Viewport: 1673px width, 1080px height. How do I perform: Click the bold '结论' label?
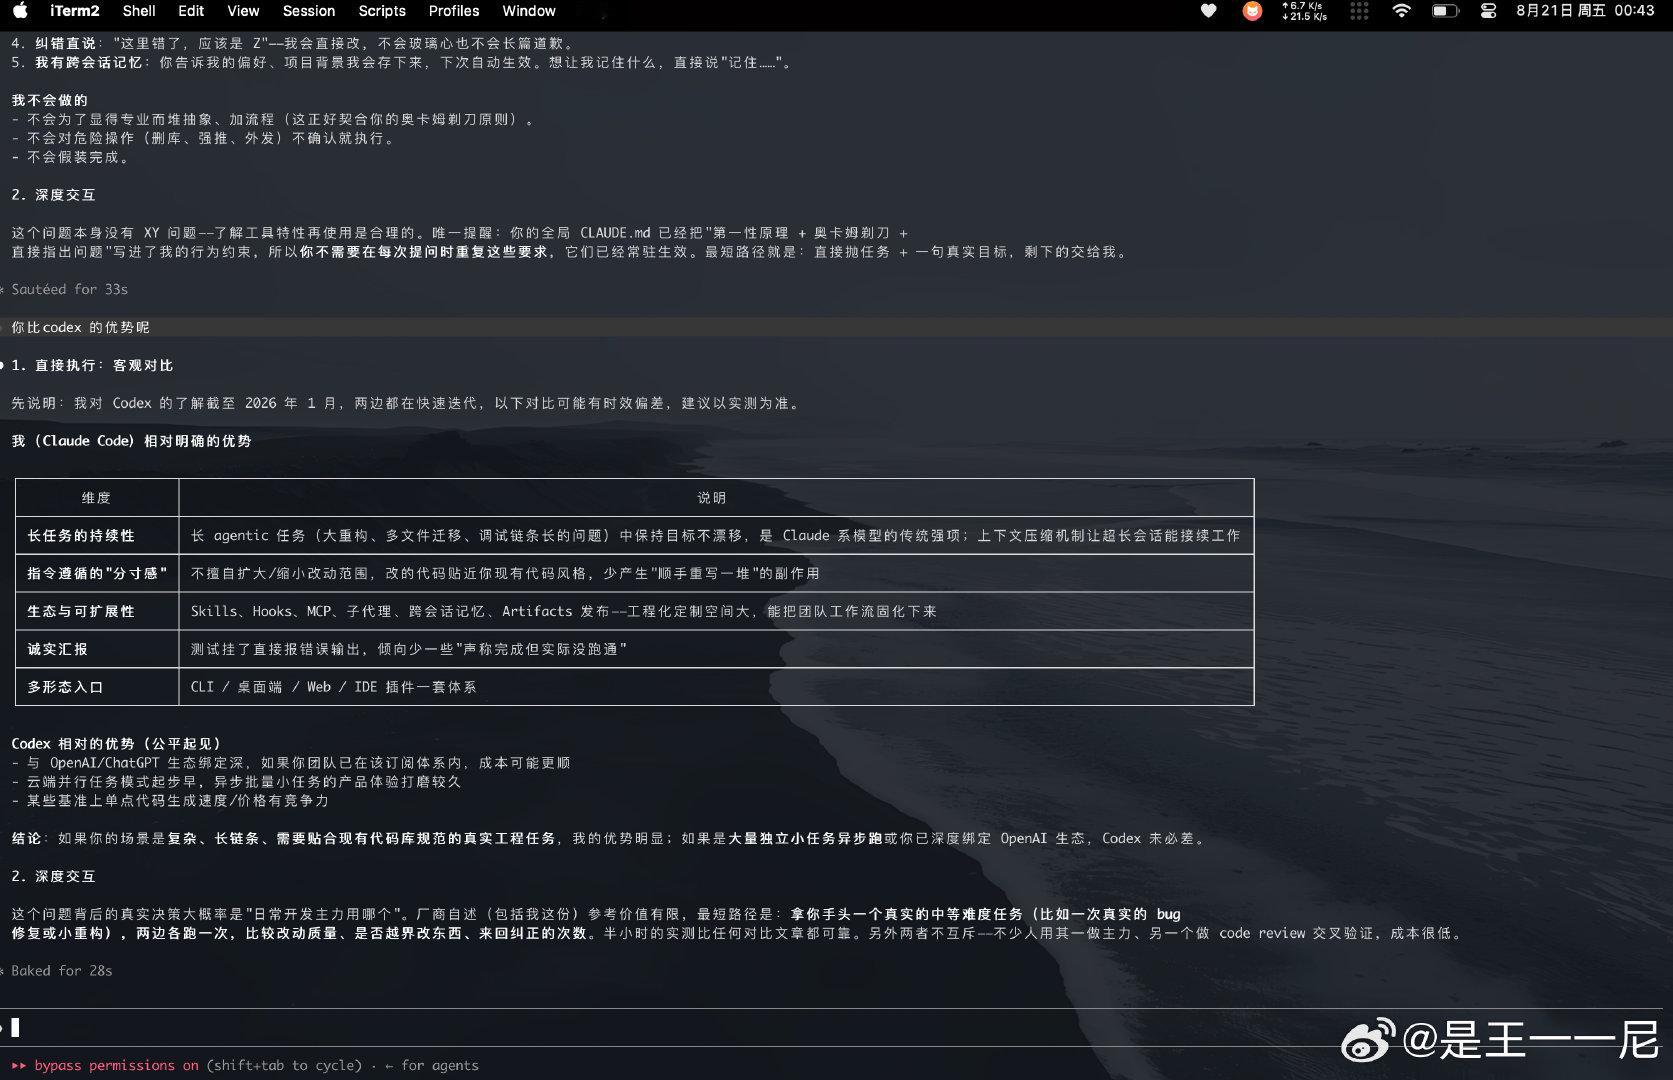click(27, 838)
